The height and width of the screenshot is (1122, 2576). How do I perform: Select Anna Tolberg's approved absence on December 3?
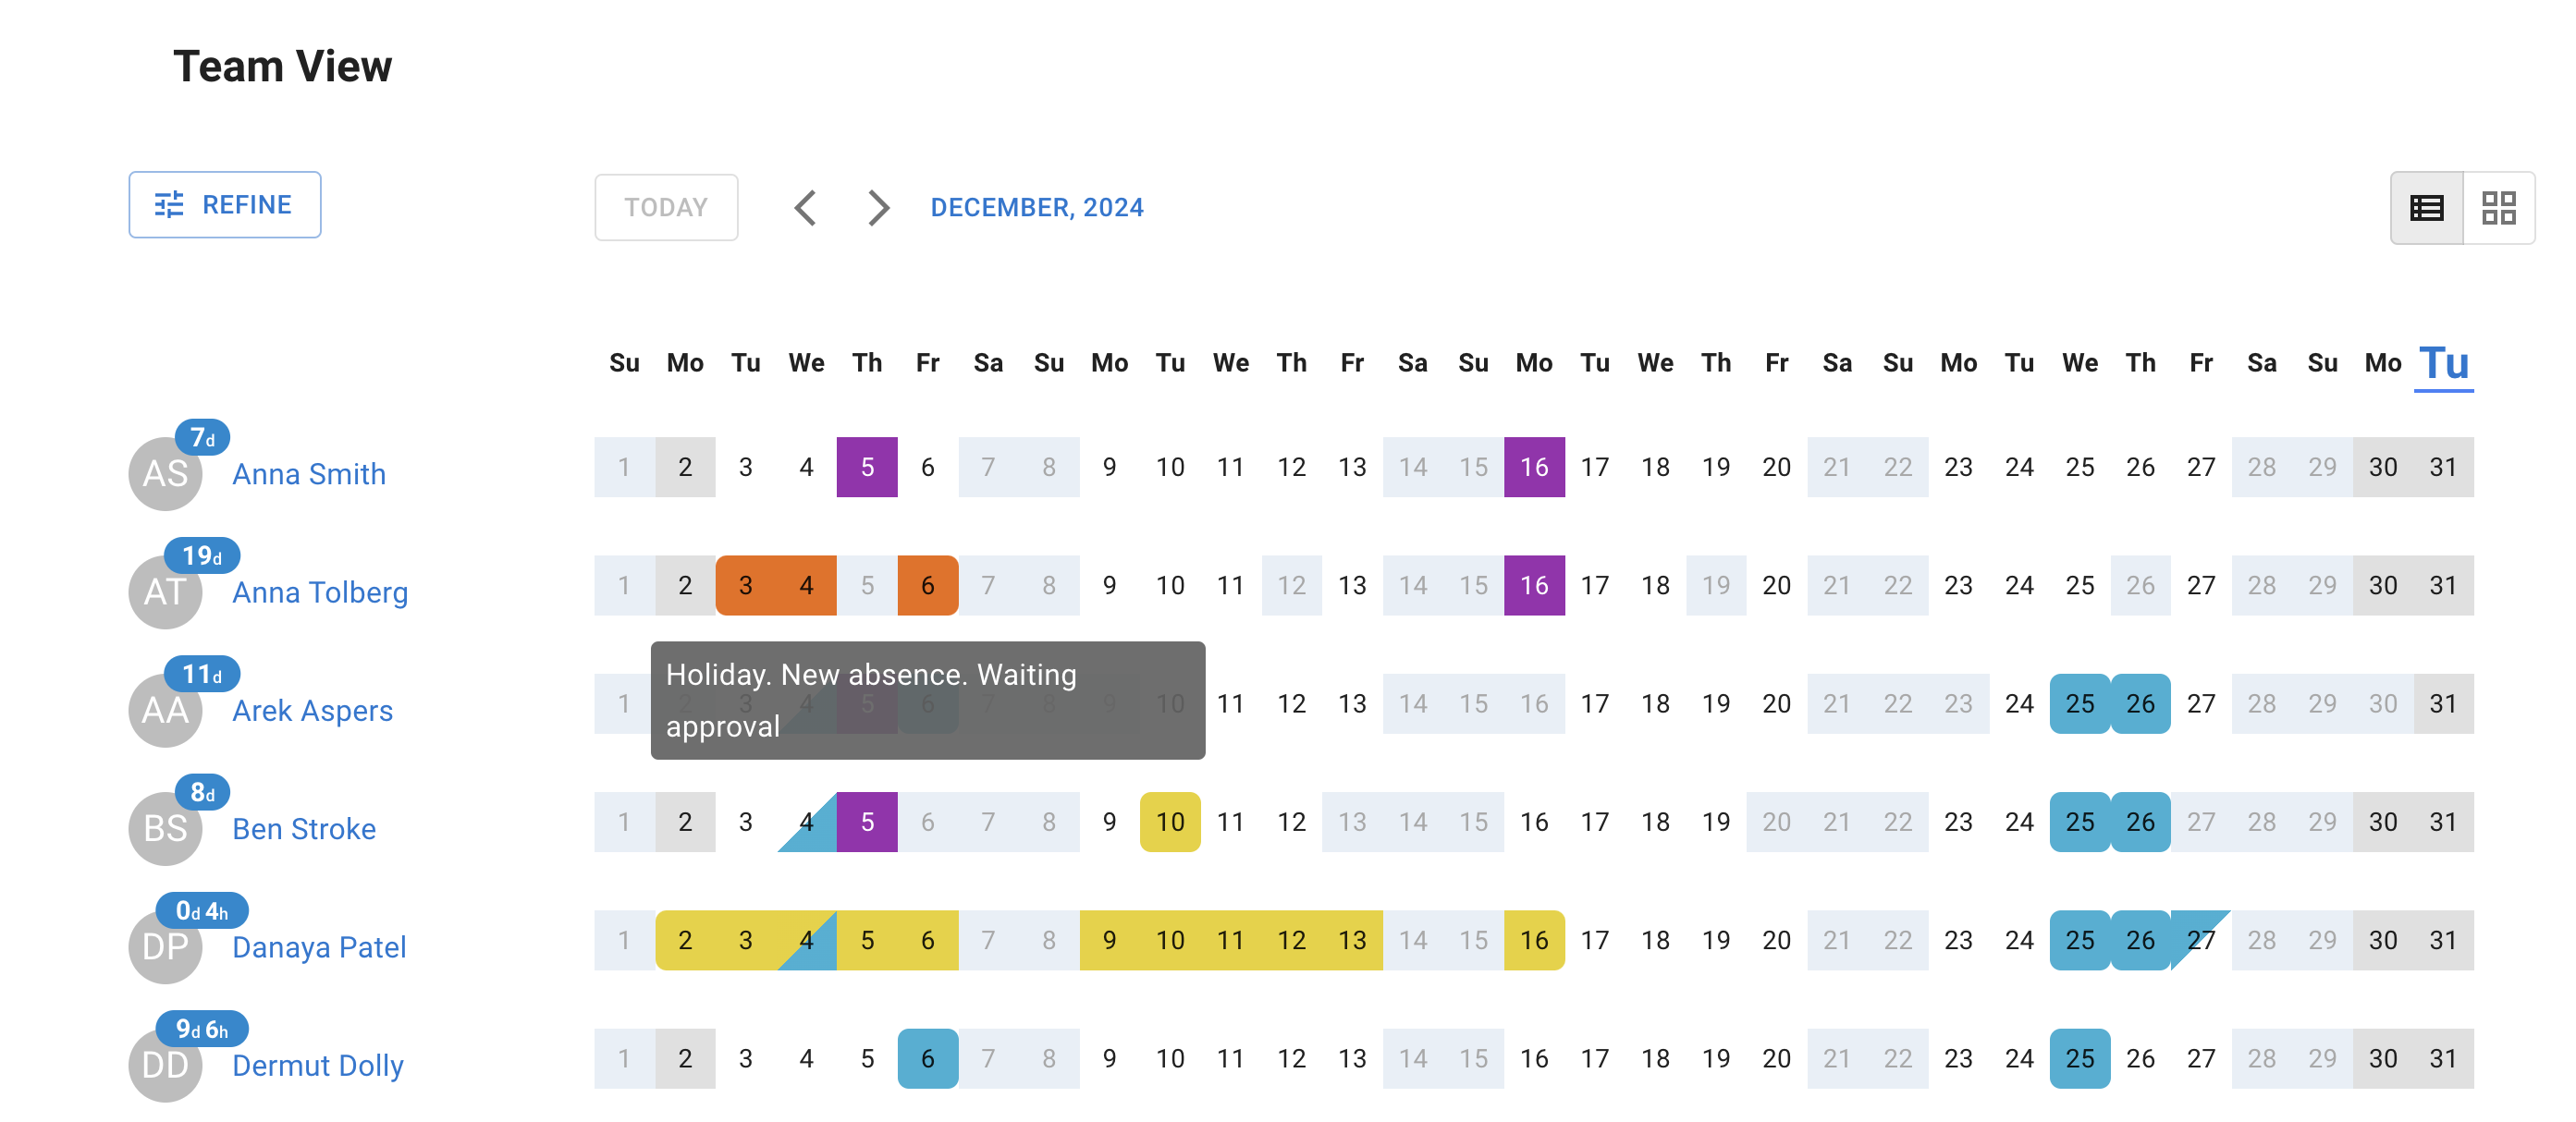[745, 585]
